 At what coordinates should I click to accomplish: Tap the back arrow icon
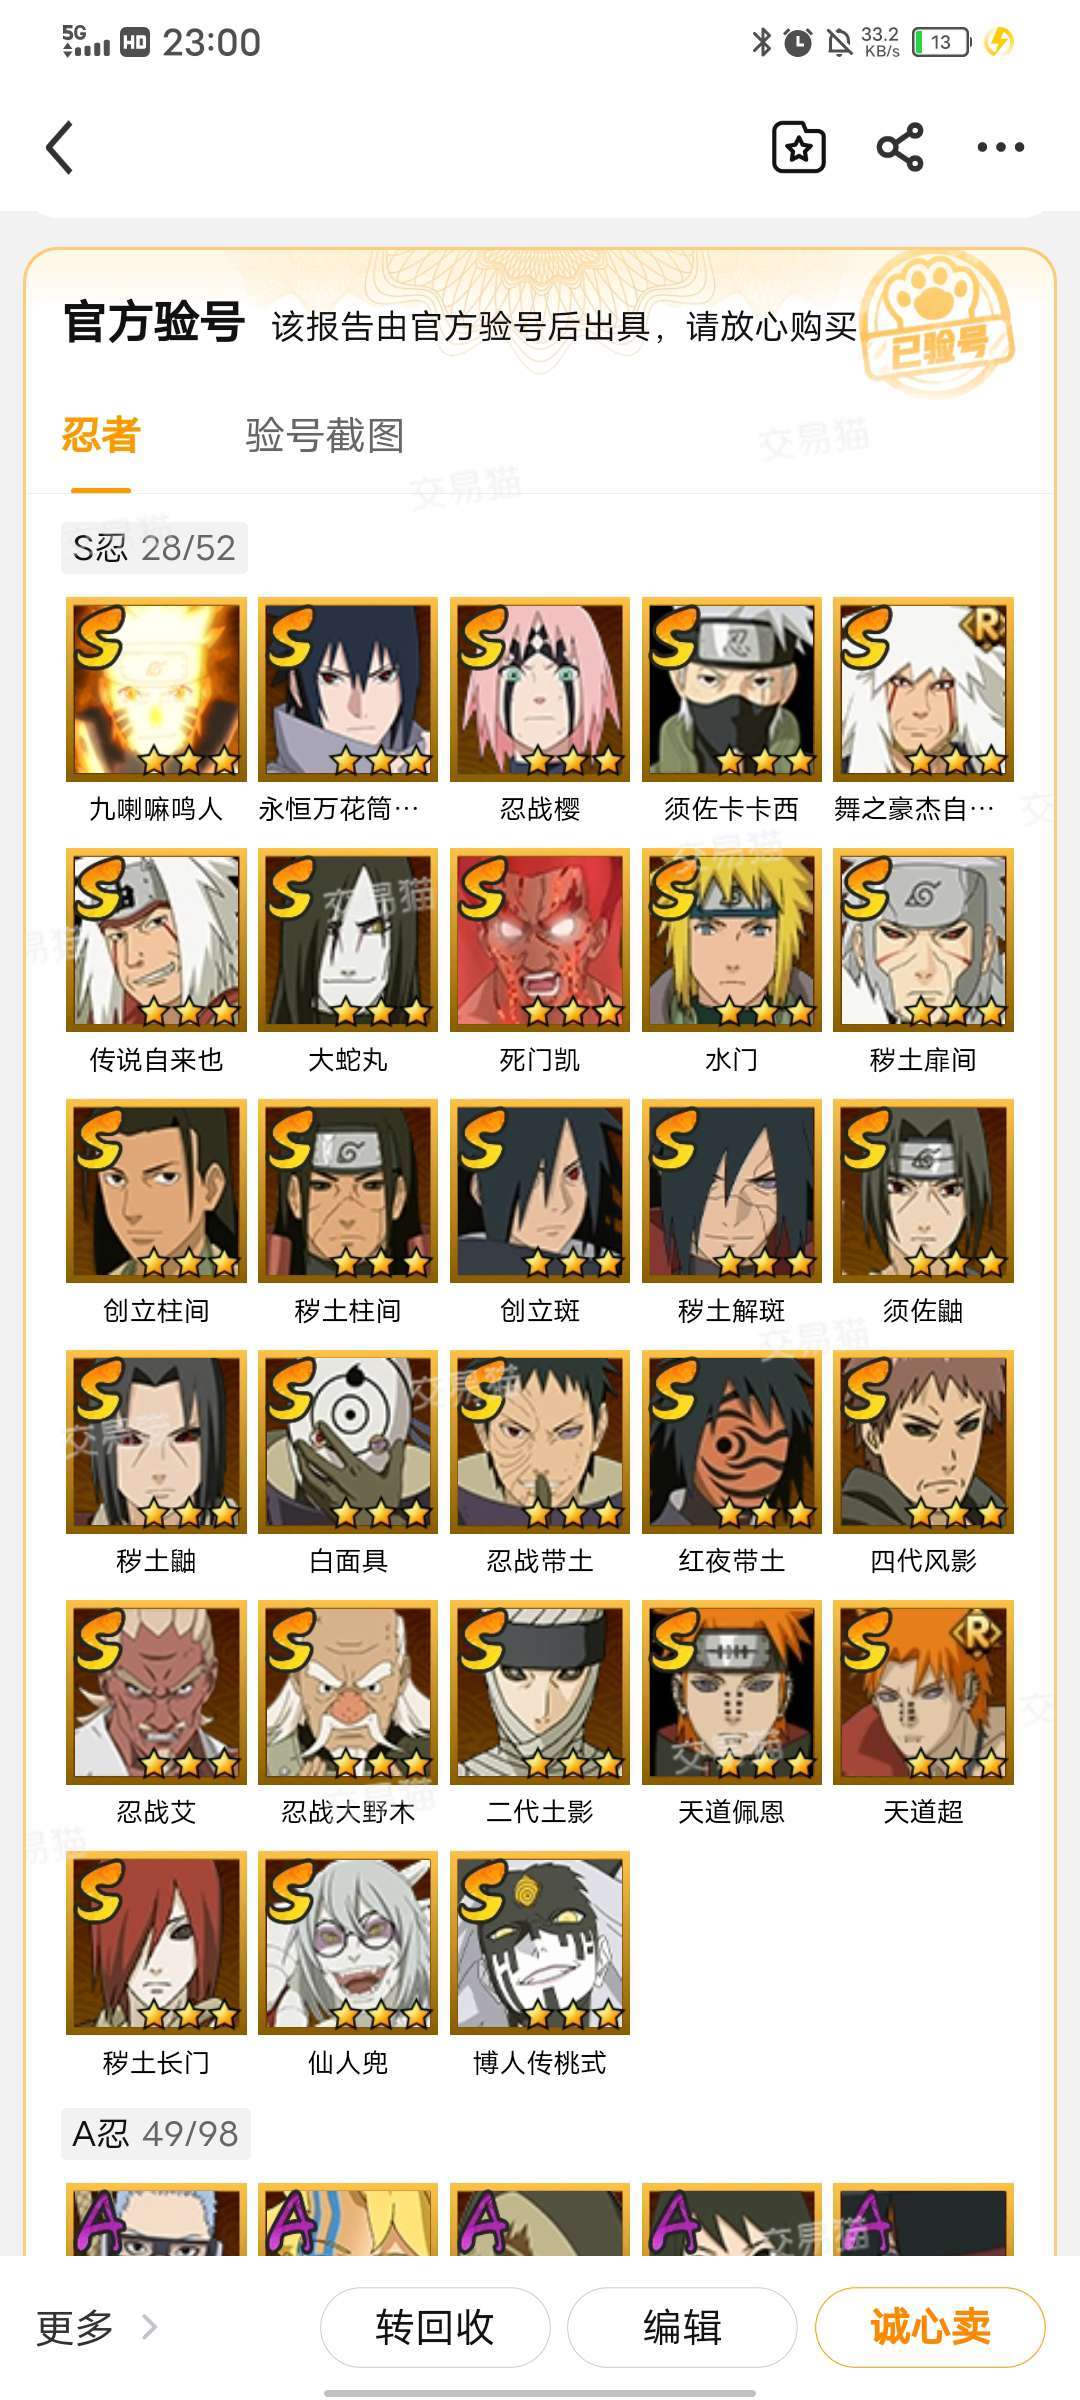point(60,148)
